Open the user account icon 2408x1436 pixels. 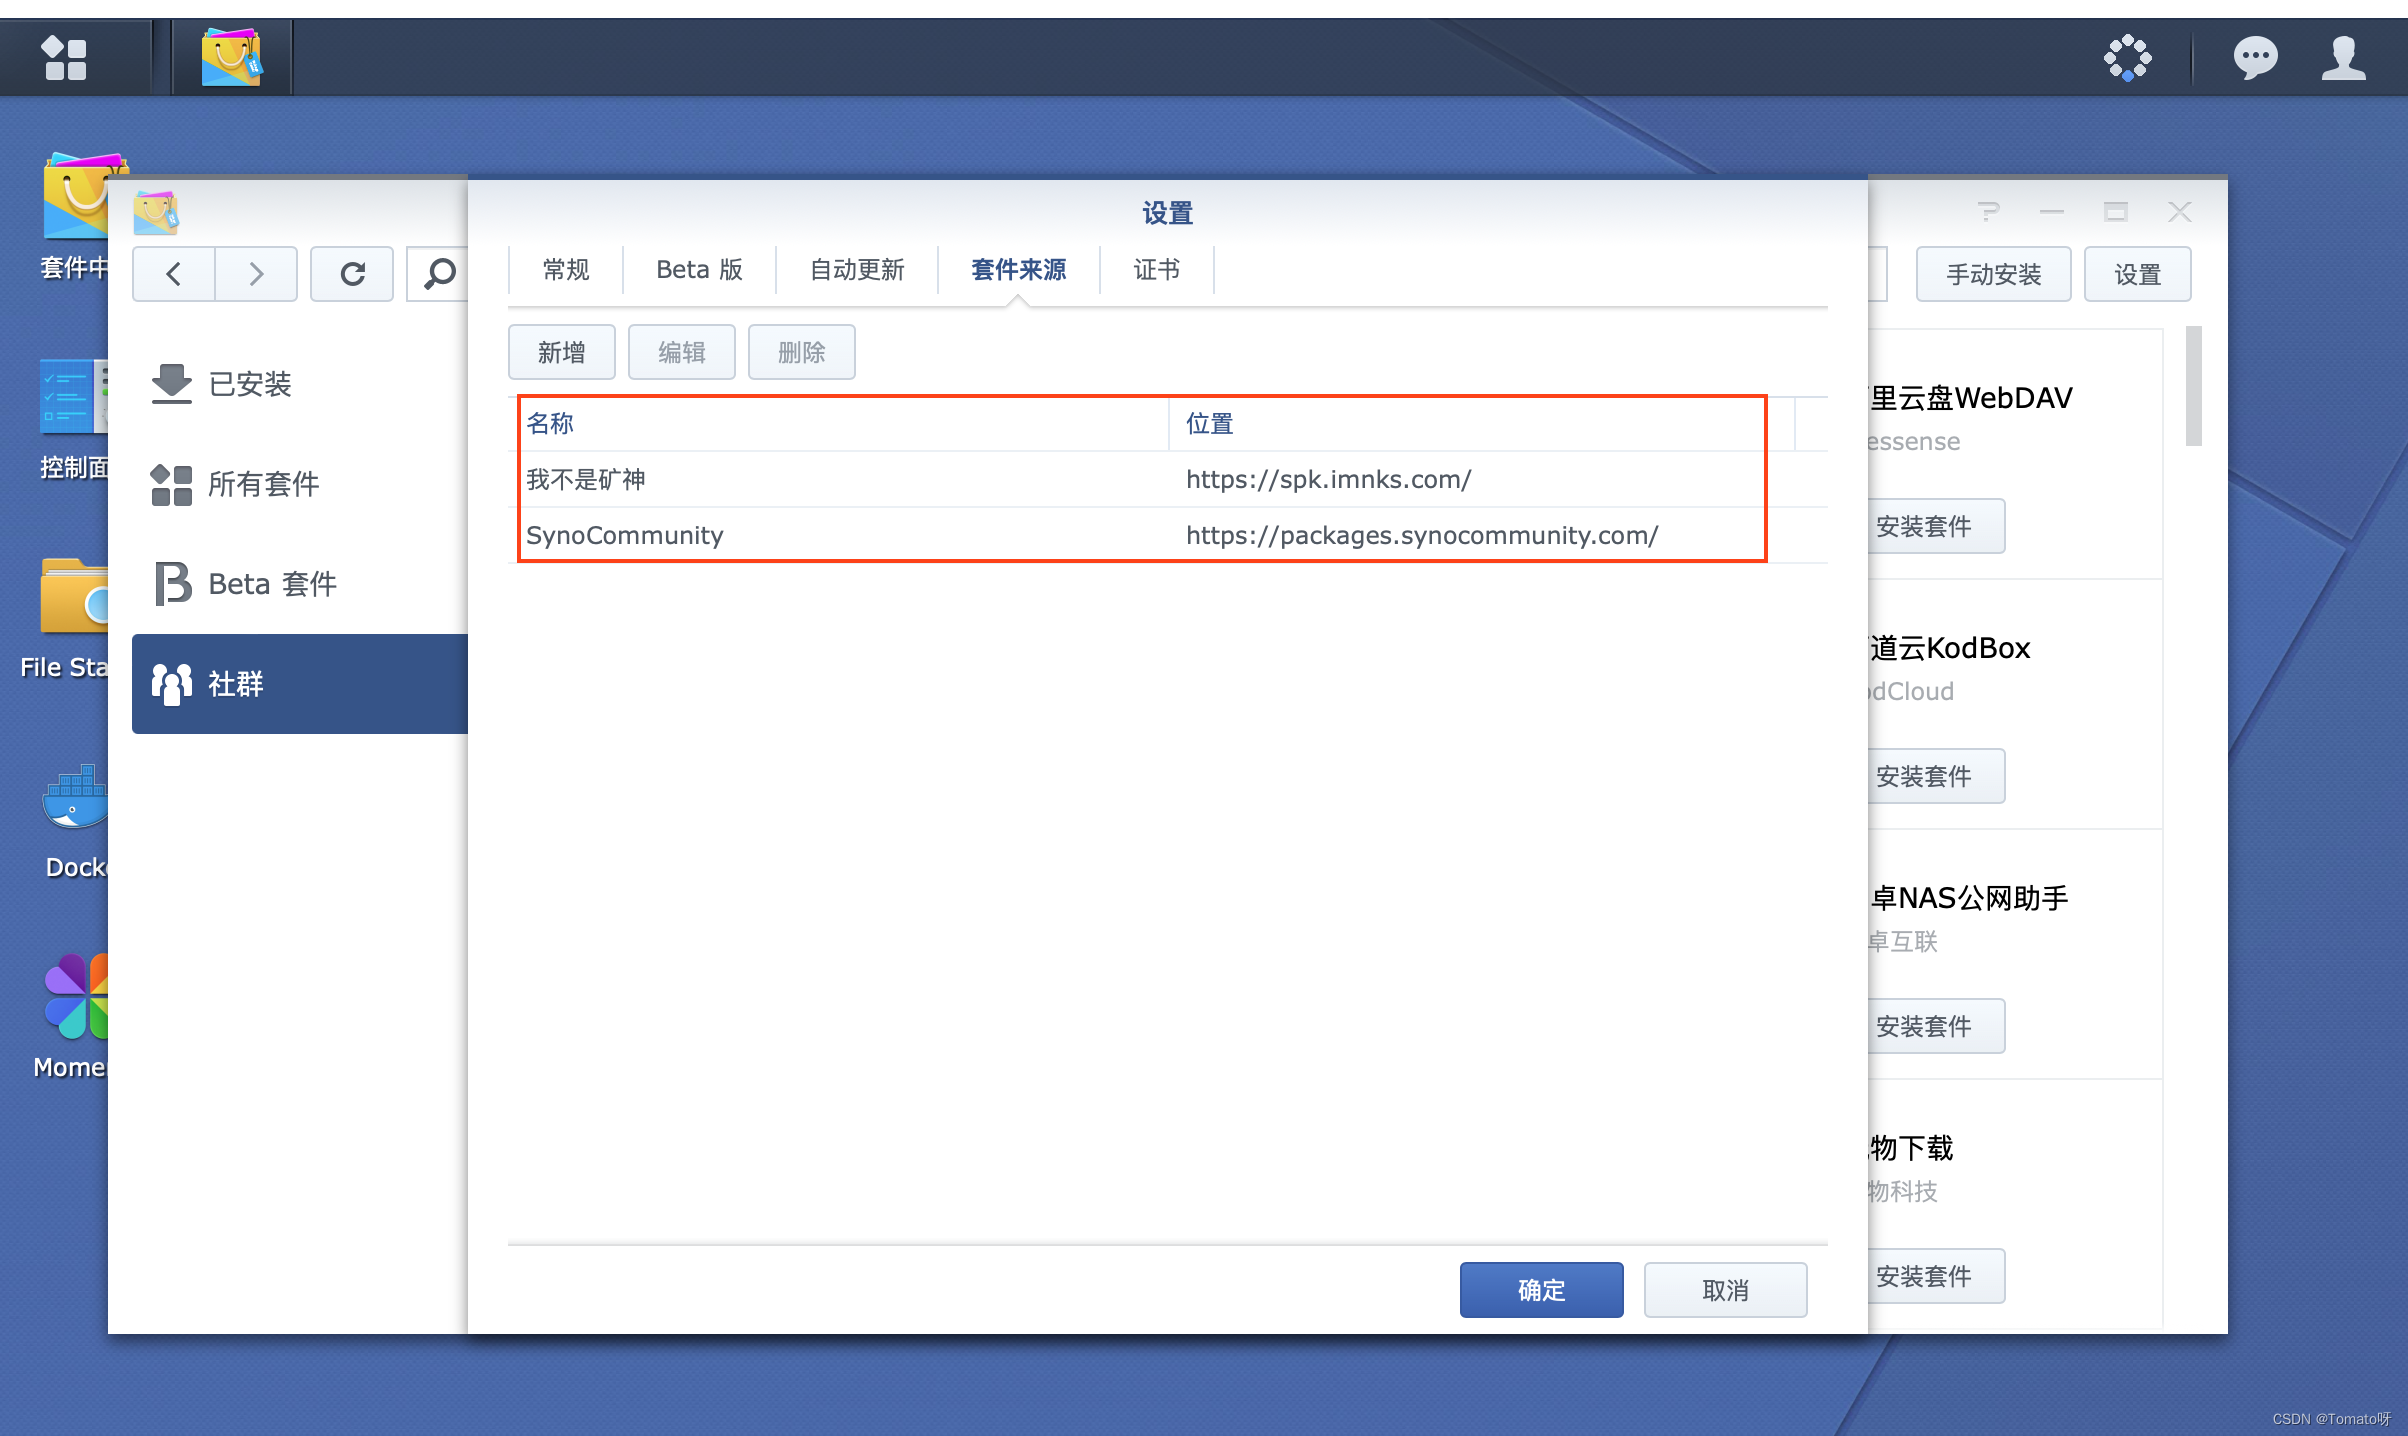(x=2343, y=58)
